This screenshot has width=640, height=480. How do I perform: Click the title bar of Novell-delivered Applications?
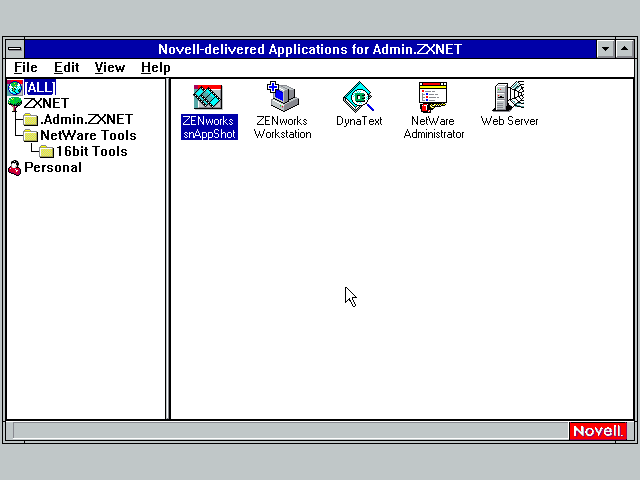click(x=310, y=49)
